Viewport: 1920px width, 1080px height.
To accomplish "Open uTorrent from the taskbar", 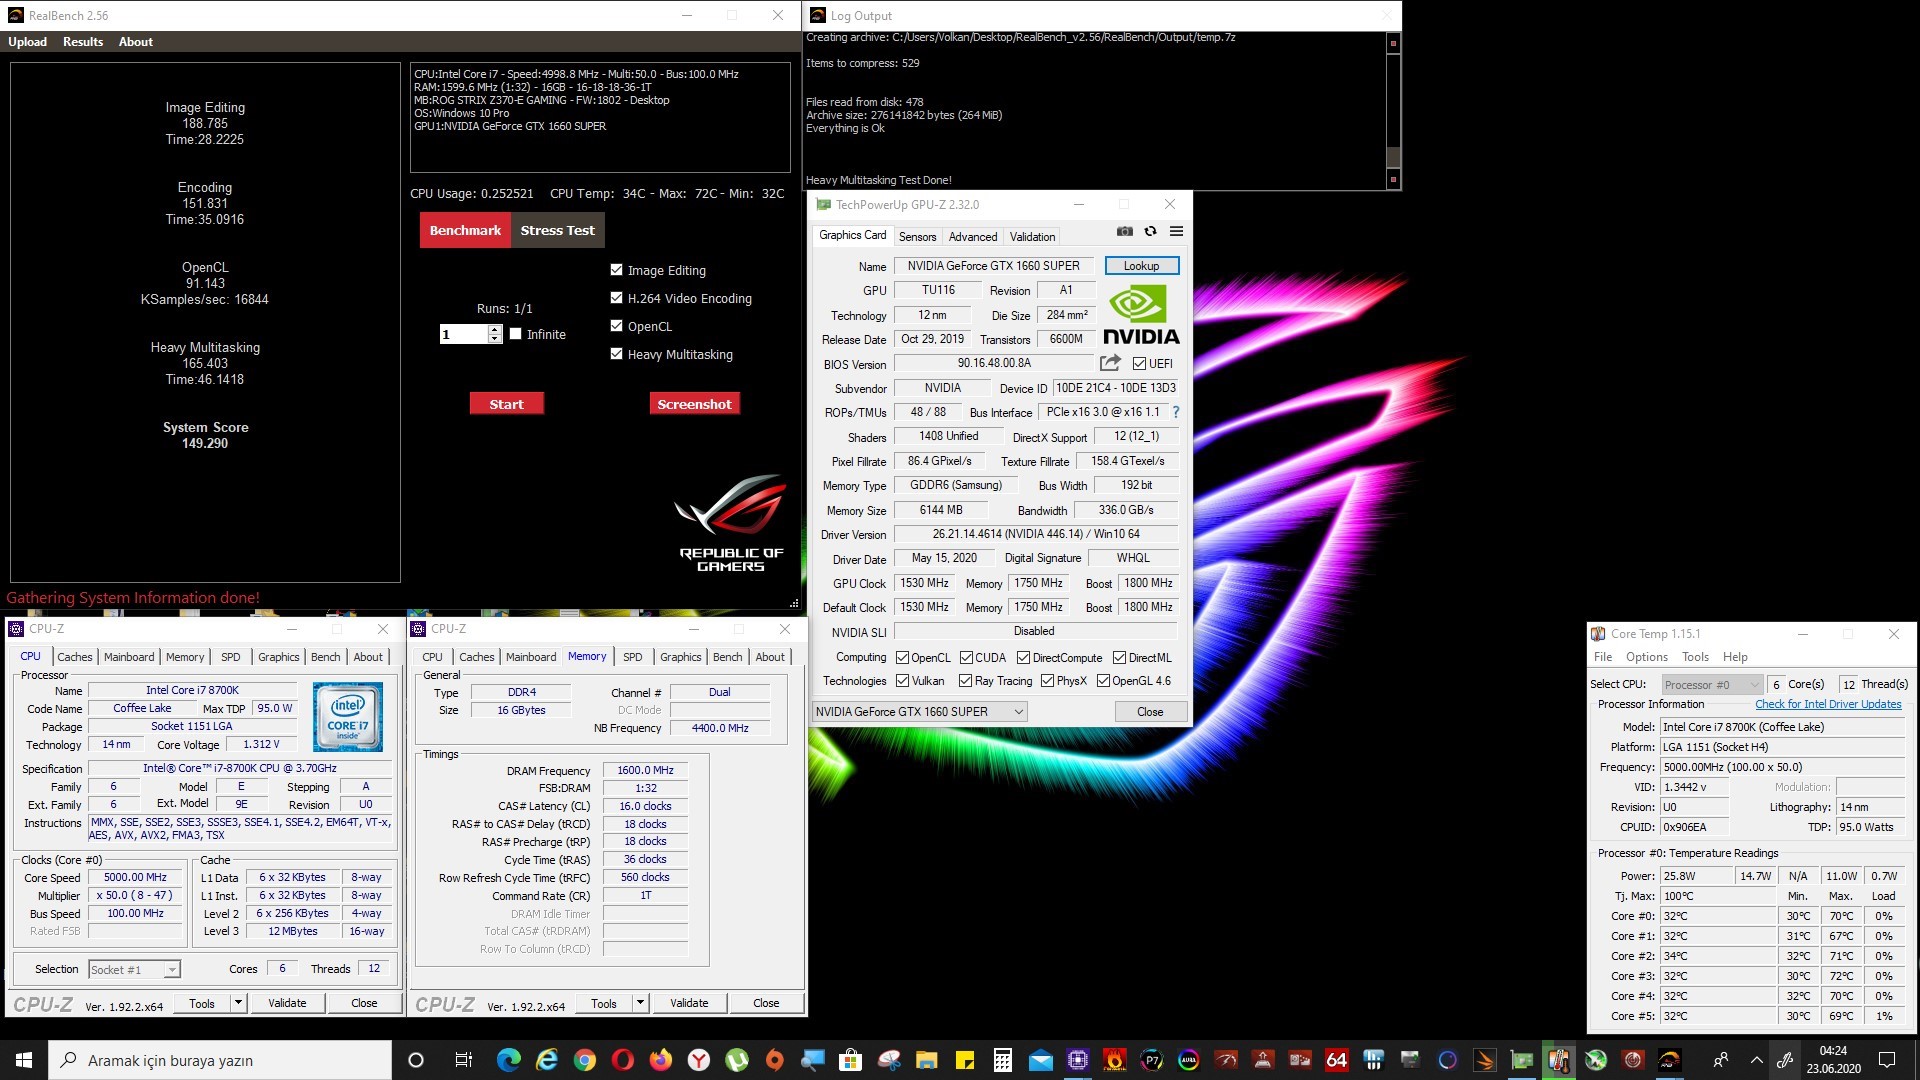I will 736,1060.
